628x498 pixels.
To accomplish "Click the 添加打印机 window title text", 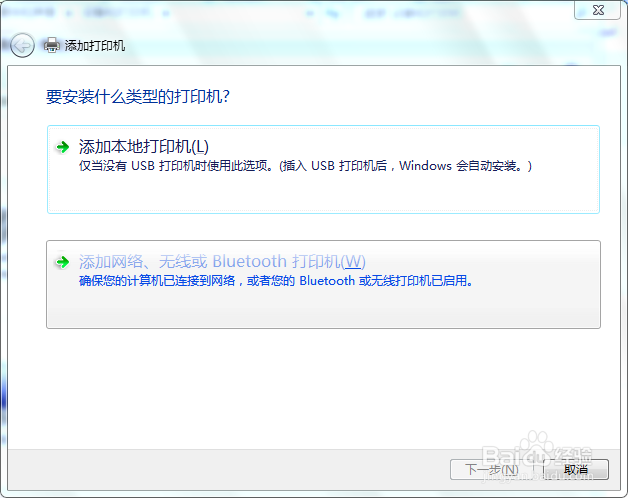I will 95,46.
